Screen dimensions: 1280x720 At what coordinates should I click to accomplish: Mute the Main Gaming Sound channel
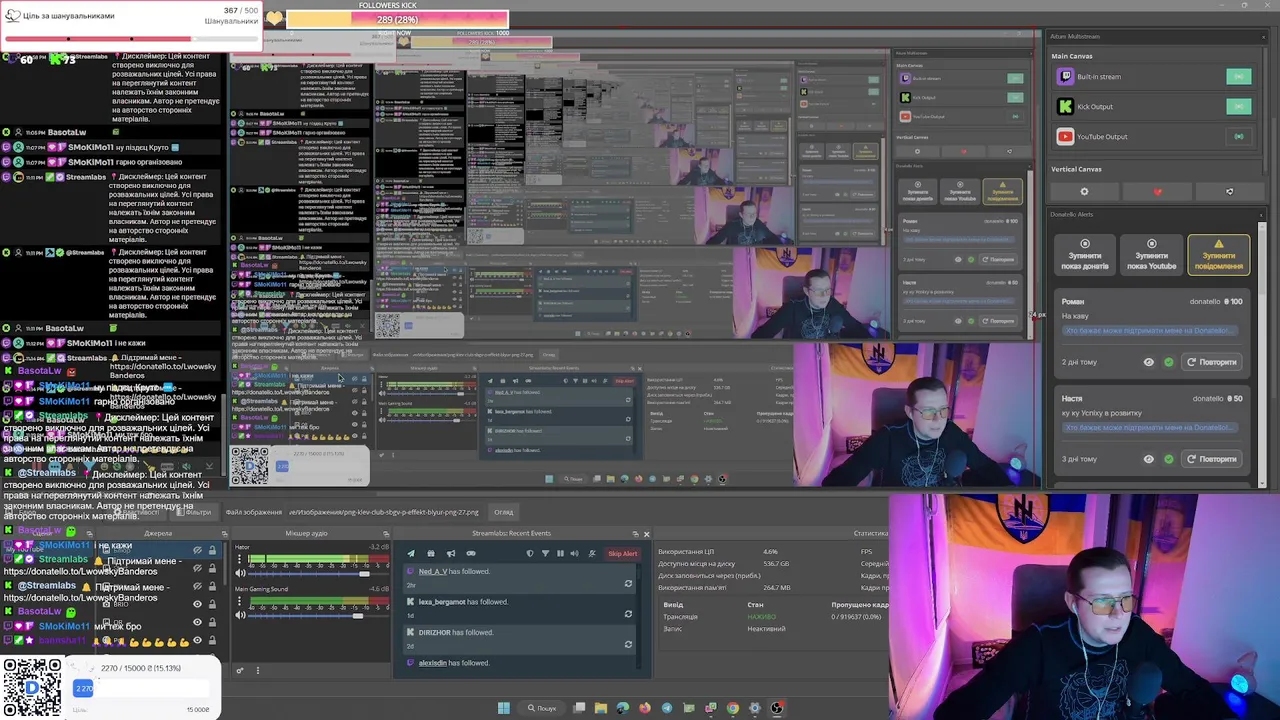(x=240, y=616)
